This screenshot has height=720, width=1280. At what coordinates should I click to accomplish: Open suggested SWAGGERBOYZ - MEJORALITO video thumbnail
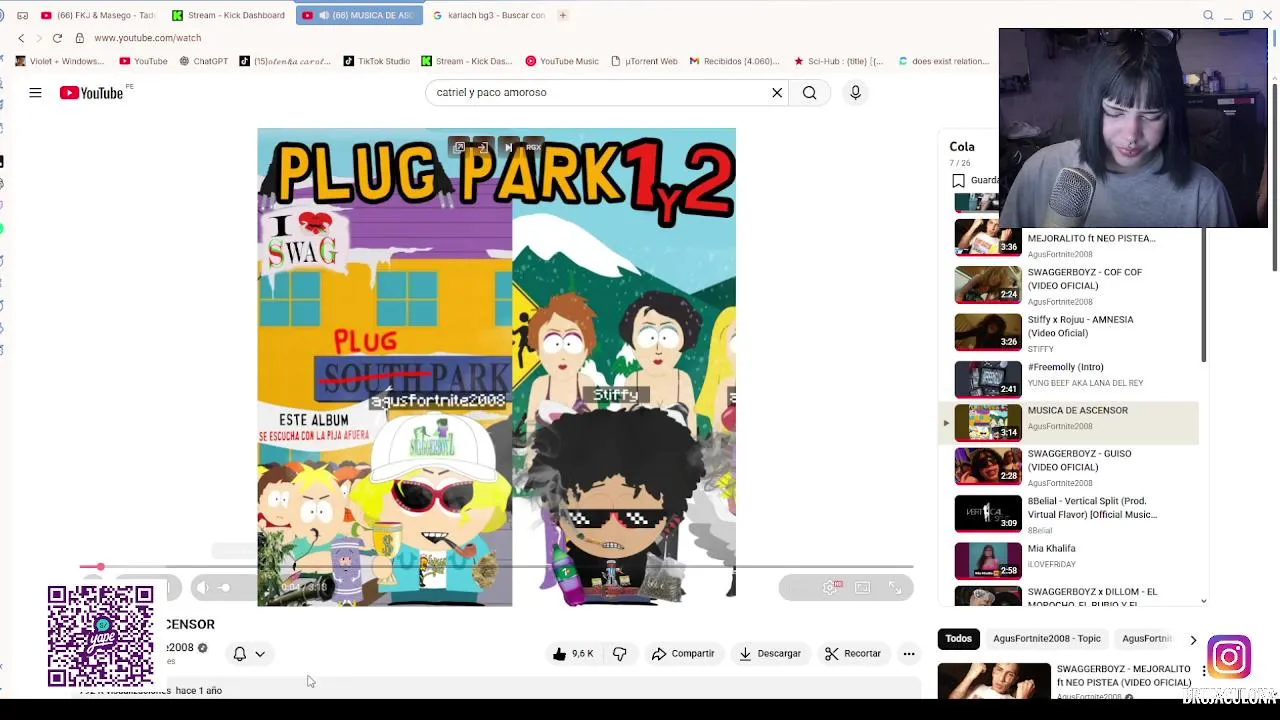994,681
